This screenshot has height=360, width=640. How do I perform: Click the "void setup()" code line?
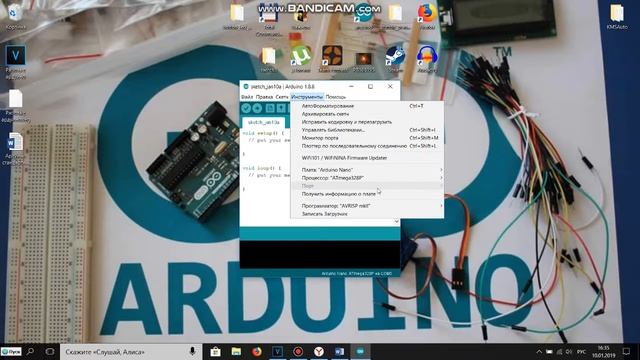(x=263, y=133)
